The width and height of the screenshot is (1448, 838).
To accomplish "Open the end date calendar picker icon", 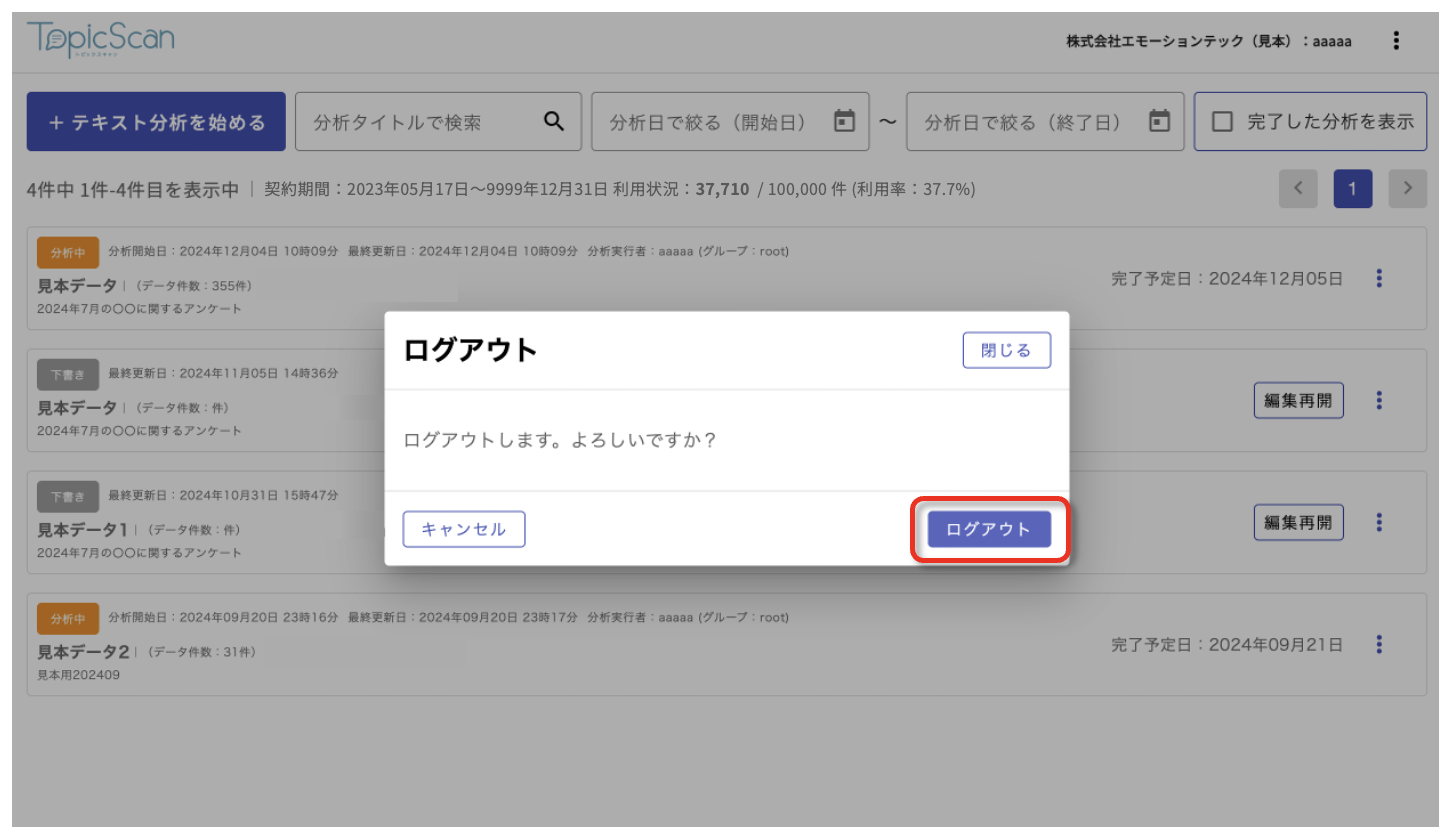I will coord(1159,120).
